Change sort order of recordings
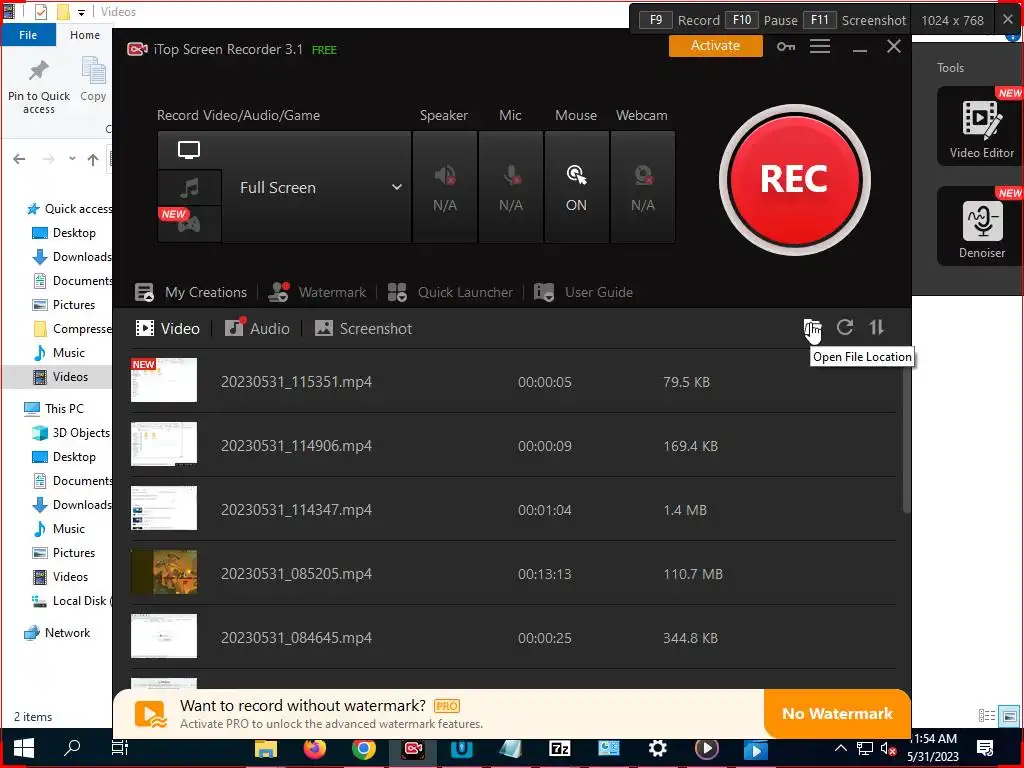The height and width of the screenshot is (768, 1024). [876, 327]
